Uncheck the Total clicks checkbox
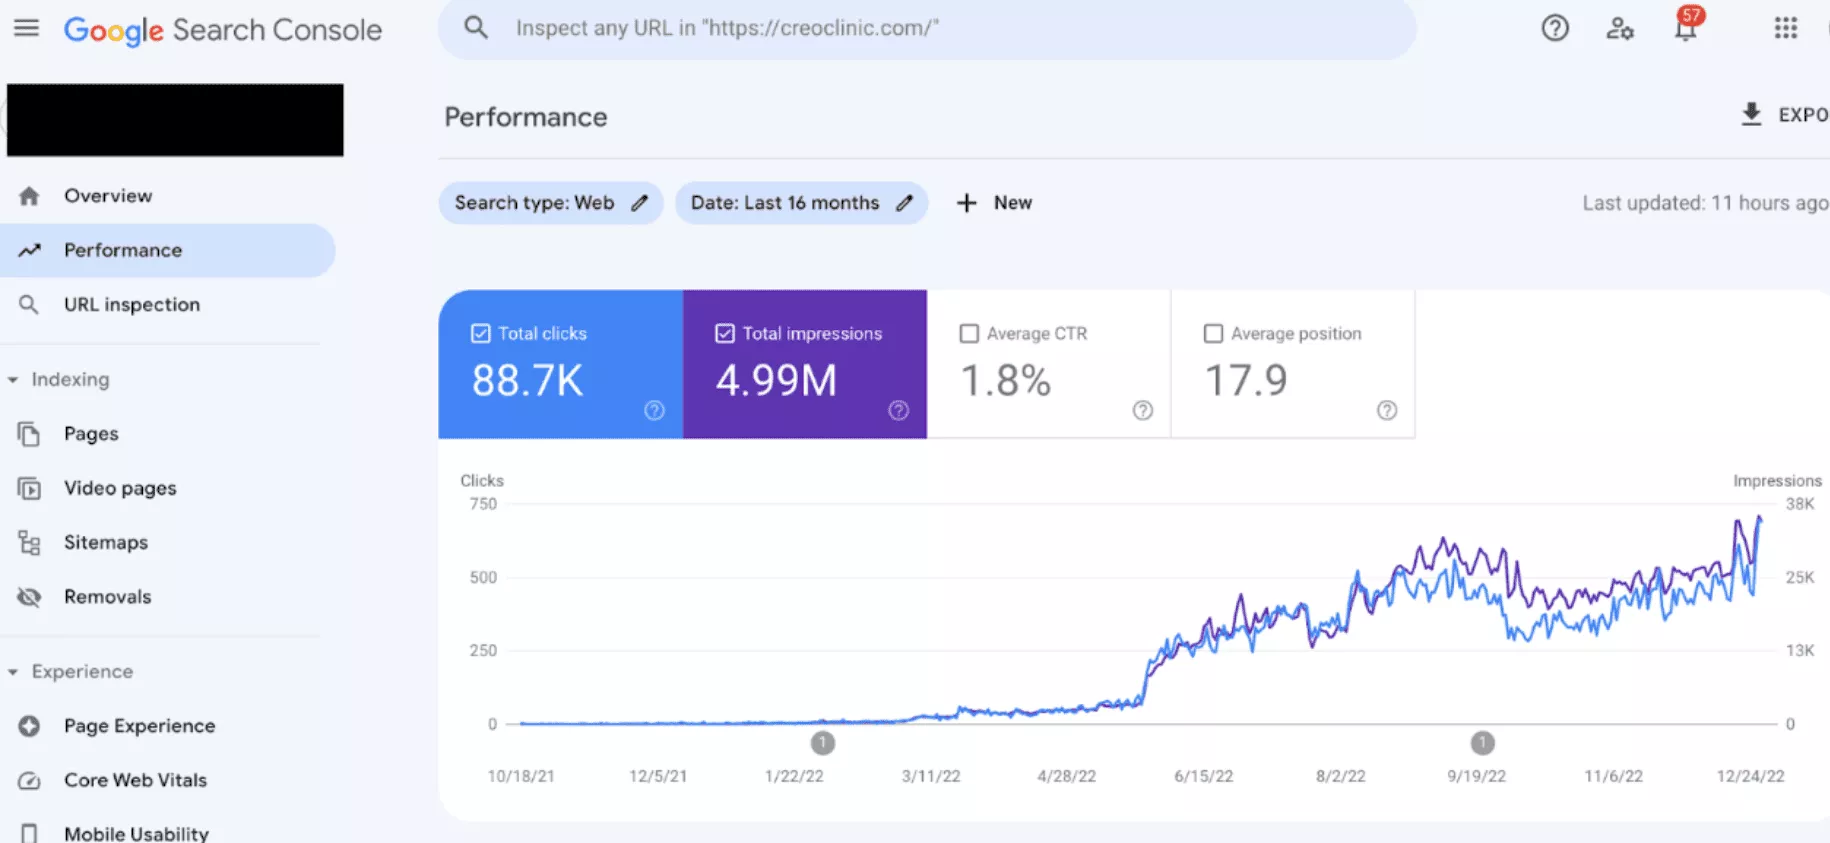Viewport: 1830px width, 843px height. (x=481, y=334)
